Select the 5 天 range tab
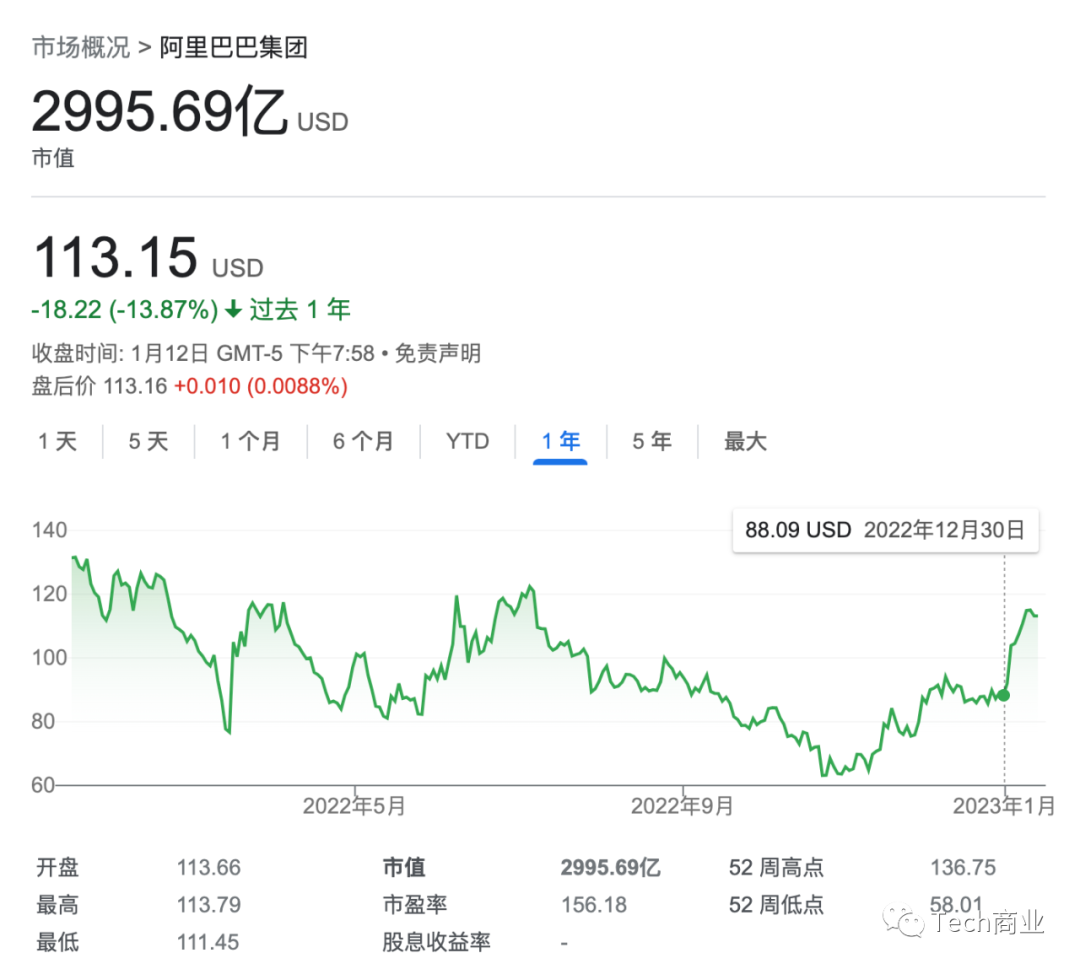 tap(148, 441)
